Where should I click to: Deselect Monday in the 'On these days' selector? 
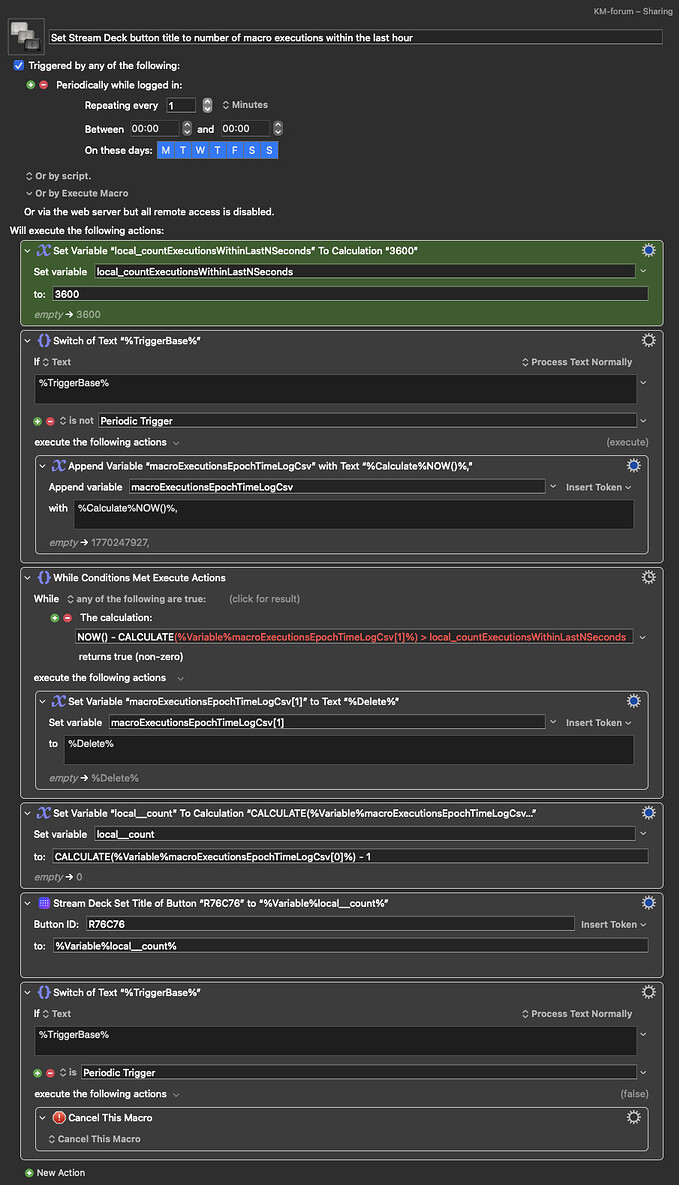click(164, 150)
